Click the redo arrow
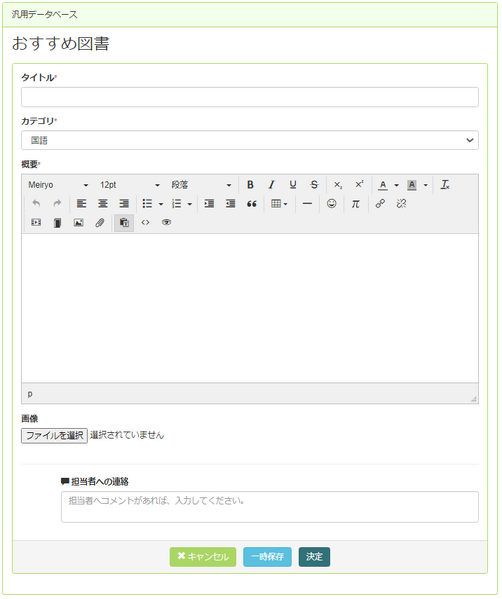This screenshot has width=502, height=599. (x=57, y=204)
